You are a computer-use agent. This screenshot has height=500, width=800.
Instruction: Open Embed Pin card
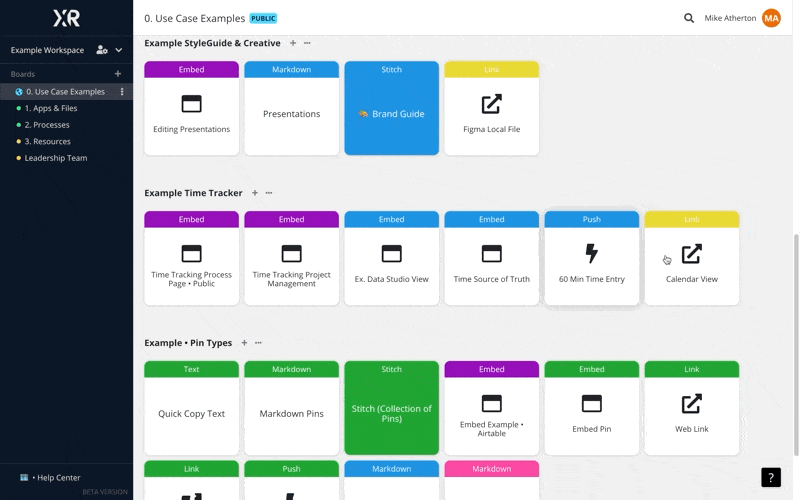(x=591, y=408)
